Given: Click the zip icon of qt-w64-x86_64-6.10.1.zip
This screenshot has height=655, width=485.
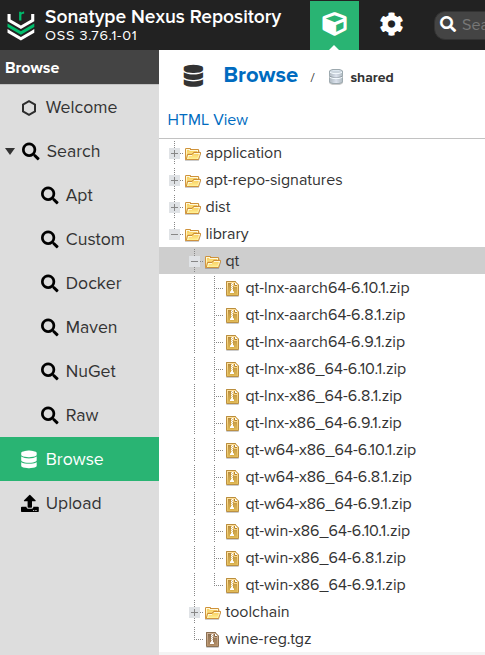Looking at the screenshot, I should (x=232, y=451).
